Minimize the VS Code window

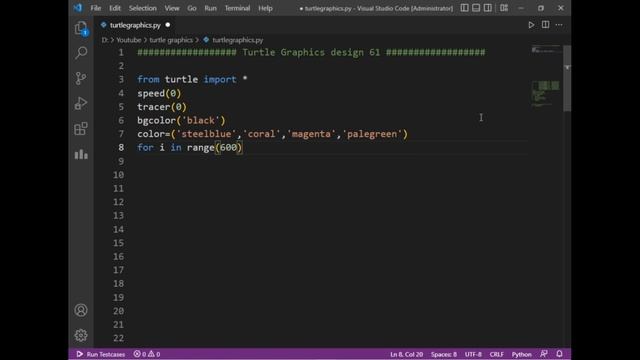coord(521,8)
